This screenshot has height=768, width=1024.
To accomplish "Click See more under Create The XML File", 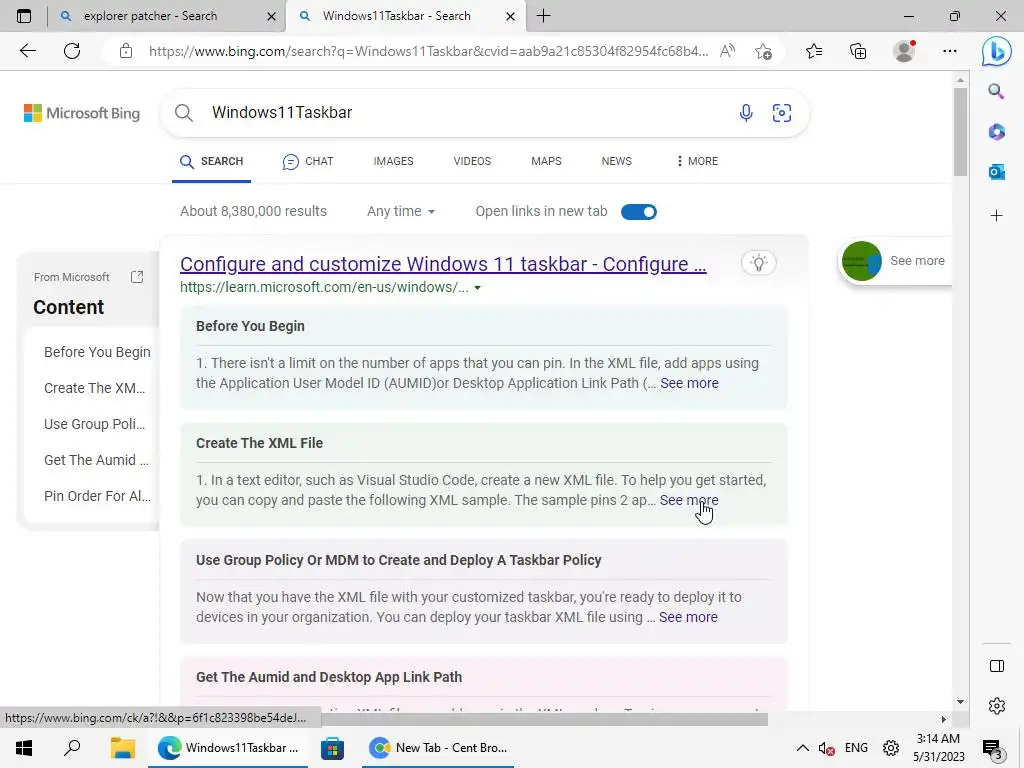I will coord(689,500).
